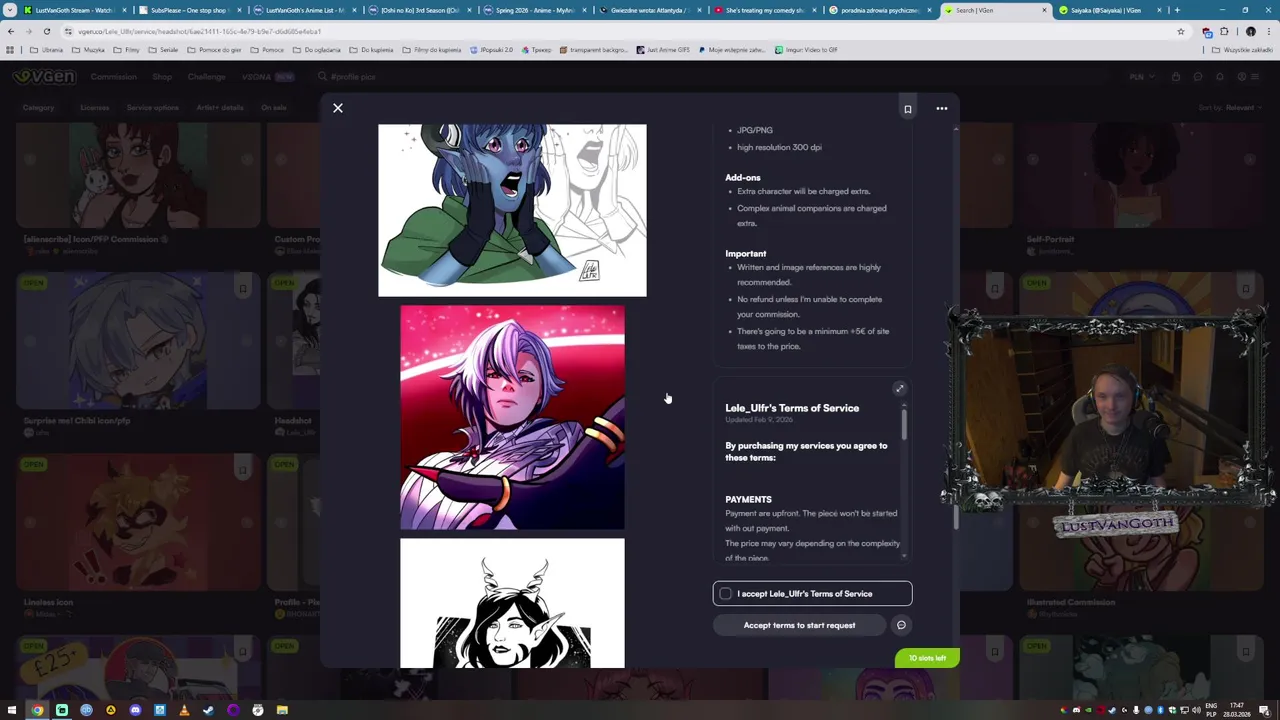Expand the Service options filter
Image resolution: width=1280 pixels, height=720 pixels.
click(x=155, y=108)
